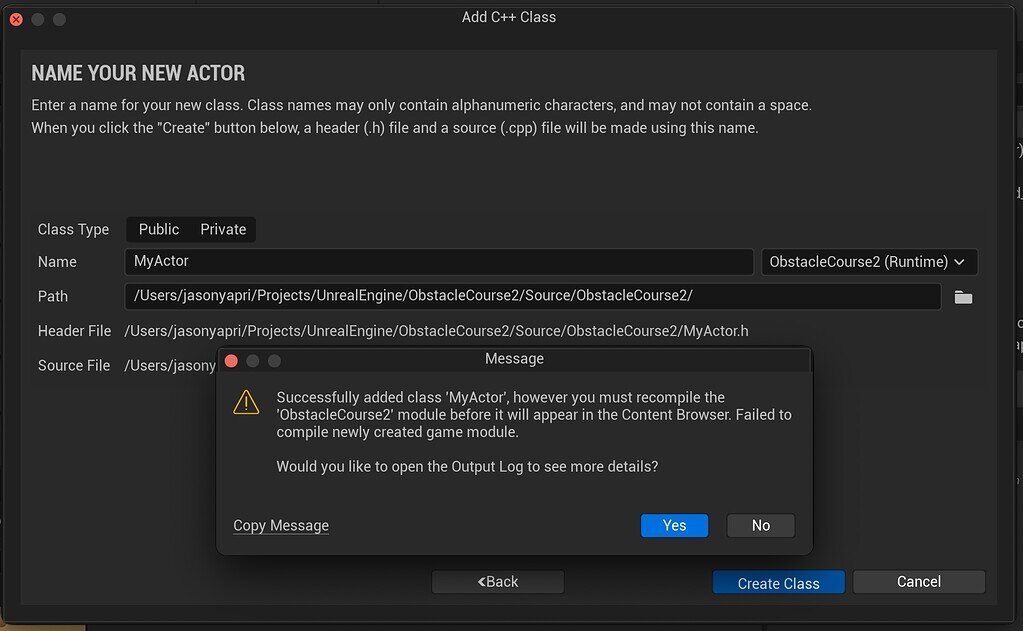Cancel the Add C++ Class wizard
This screenshot has width=1023, height=631.
918,582
